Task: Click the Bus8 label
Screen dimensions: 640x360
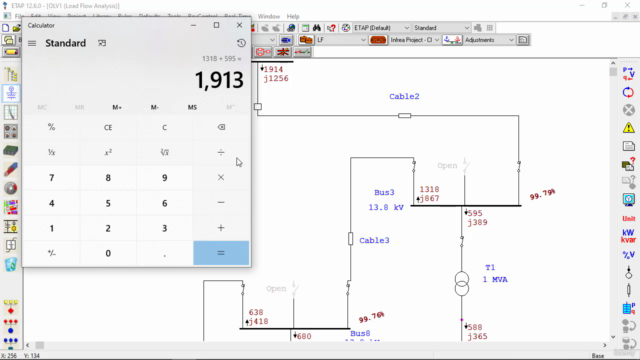Action: tap(360, 333)
